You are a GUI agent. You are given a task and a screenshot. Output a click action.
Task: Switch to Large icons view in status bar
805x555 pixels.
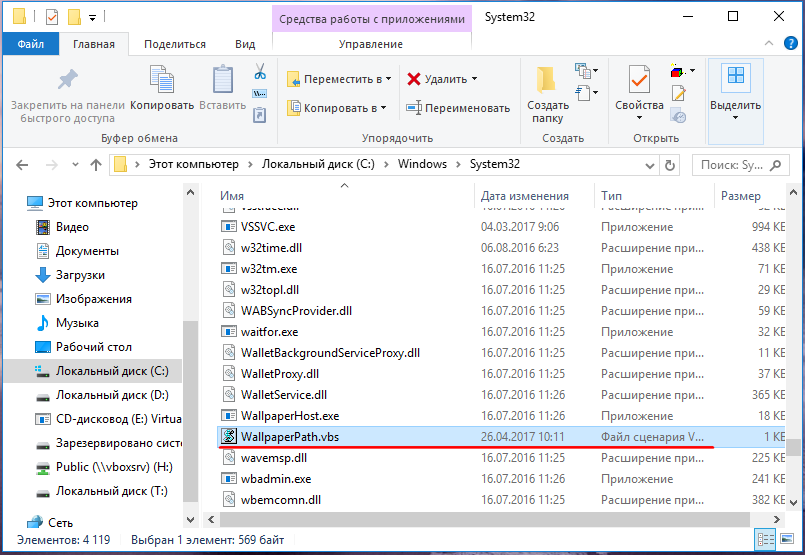point(787,539)
